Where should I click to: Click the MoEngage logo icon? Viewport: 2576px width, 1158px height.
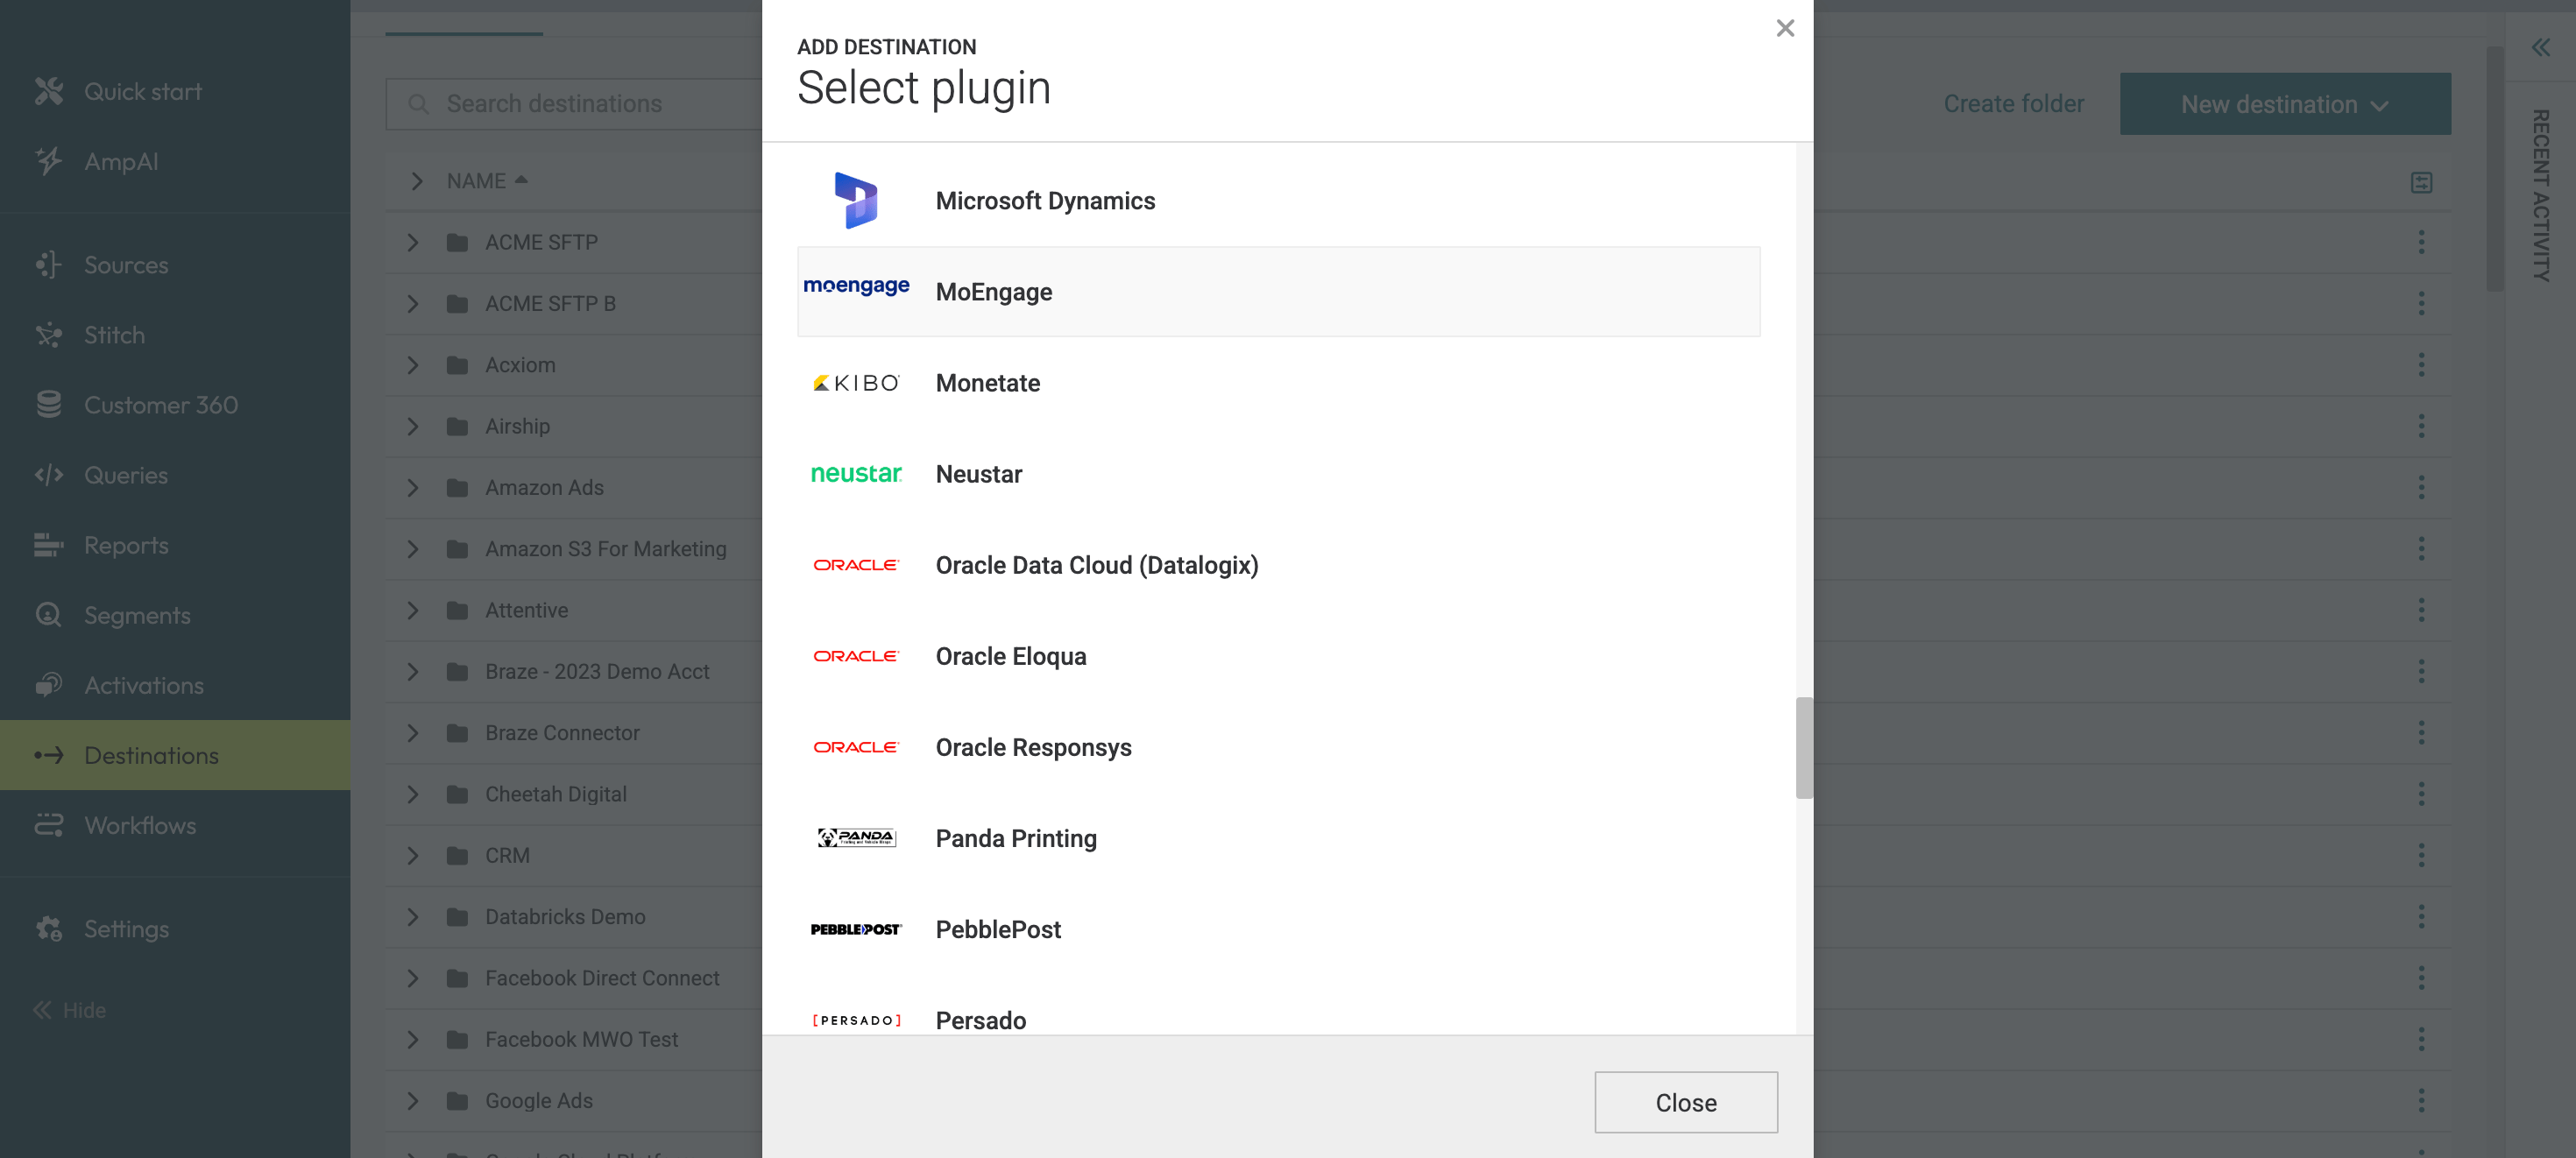point(856,286)
